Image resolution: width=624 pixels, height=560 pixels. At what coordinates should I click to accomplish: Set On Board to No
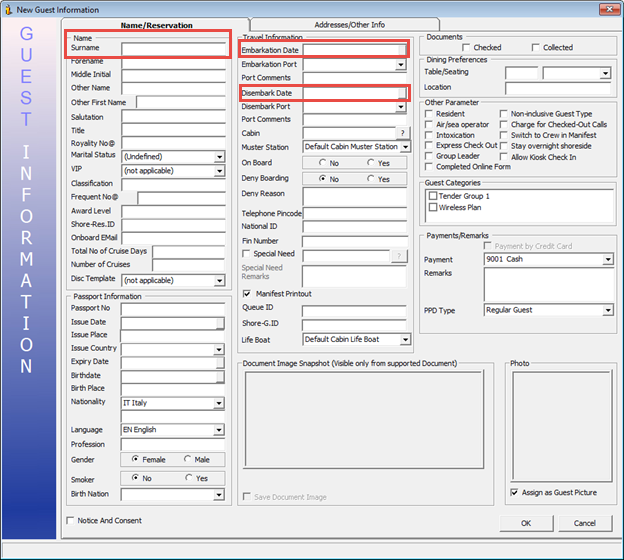(323, 163)
